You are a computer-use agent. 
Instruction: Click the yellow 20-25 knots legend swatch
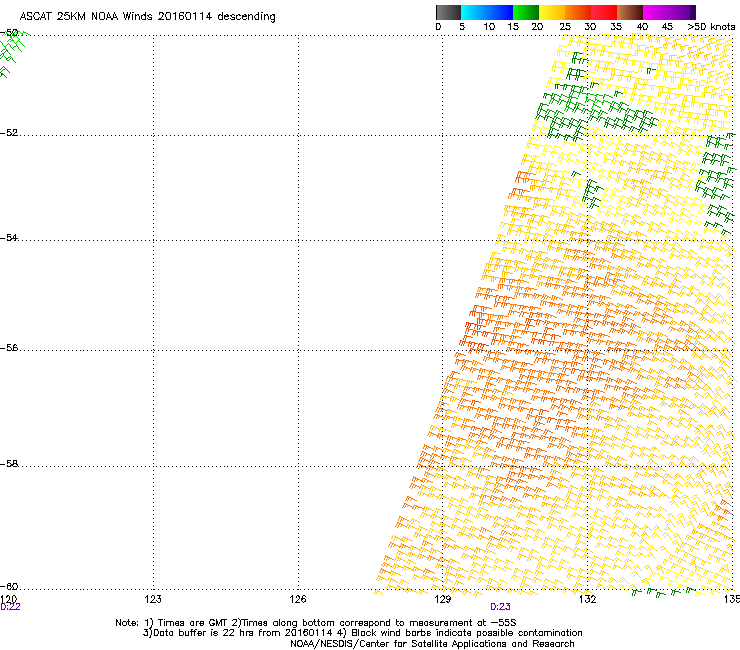pyautogui.click(x=552, y=12)
